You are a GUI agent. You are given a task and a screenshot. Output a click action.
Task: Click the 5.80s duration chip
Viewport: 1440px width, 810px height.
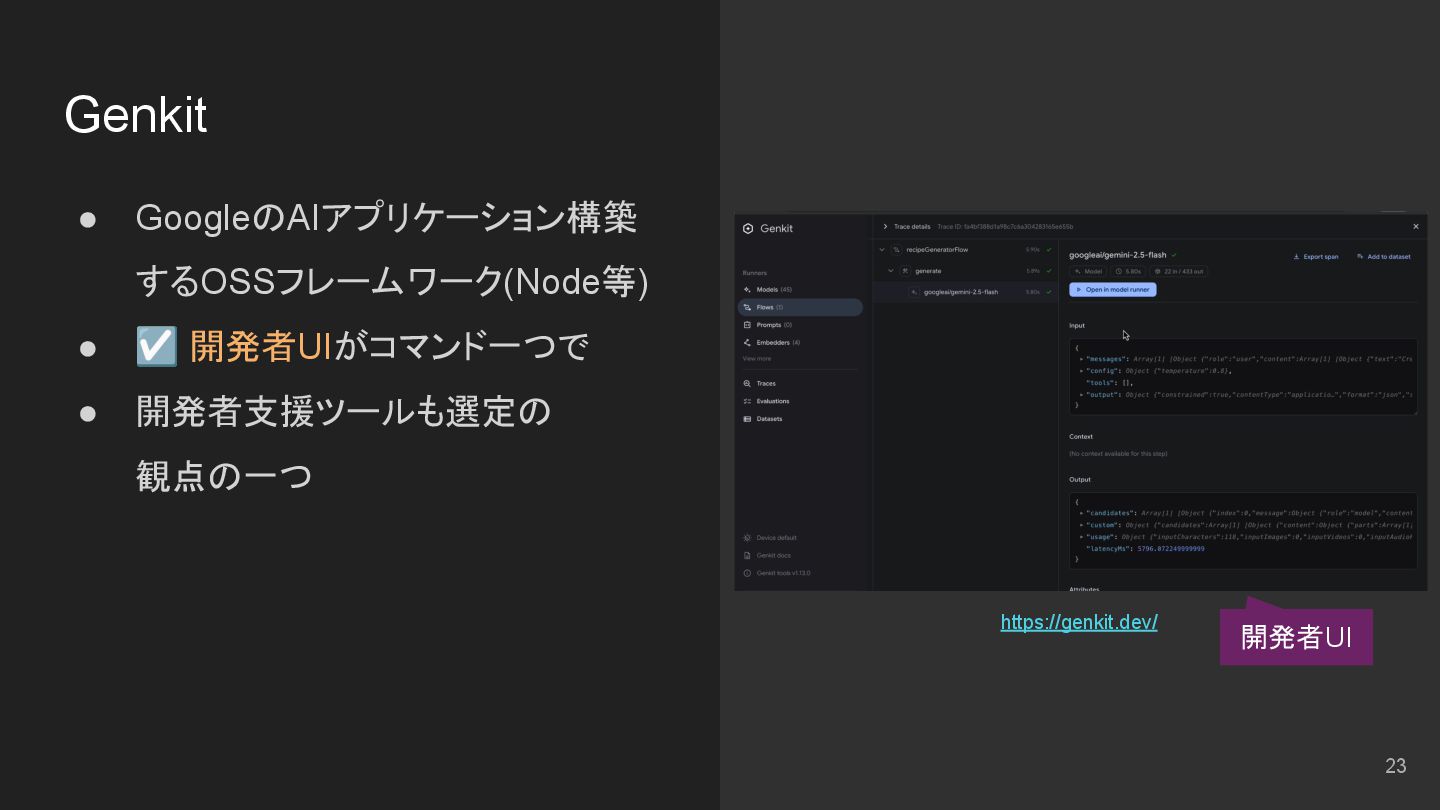tap(1128, 271)
